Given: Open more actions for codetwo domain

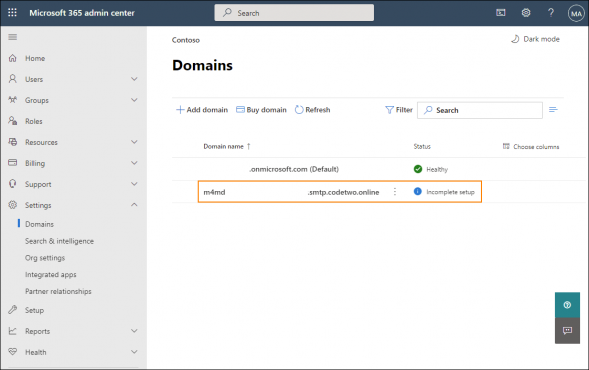Looking at the screenshot, I should pos(394,192).
